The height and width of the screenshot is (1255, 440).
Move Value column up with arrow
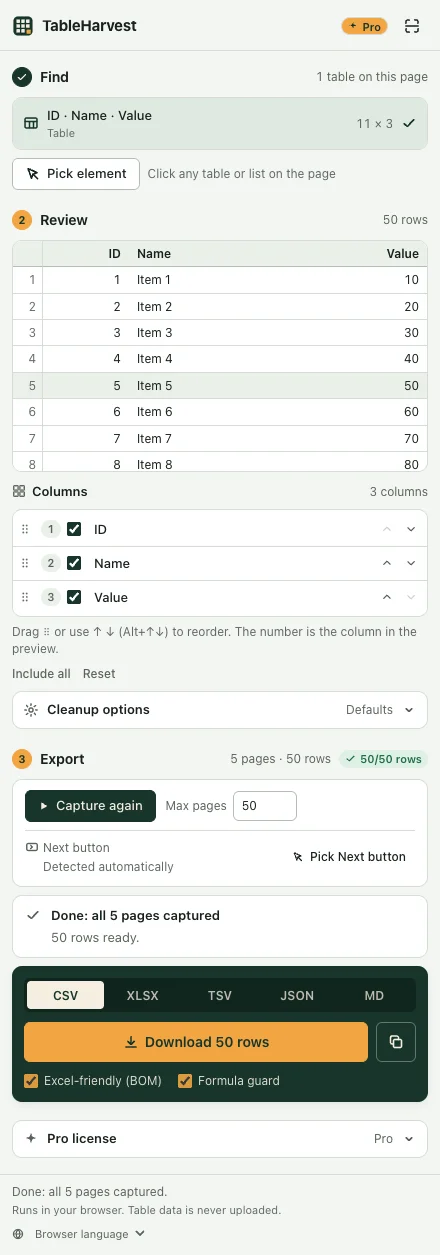point(386,598)
